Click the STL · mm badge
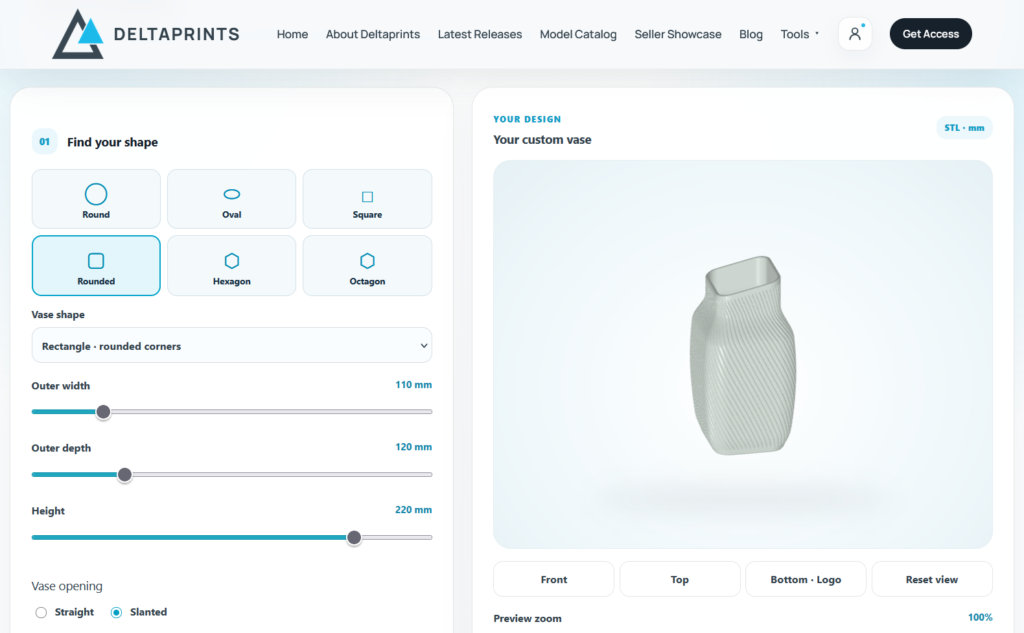The height and width of the screenshot is (633, 1024). (x=964, y=127)
